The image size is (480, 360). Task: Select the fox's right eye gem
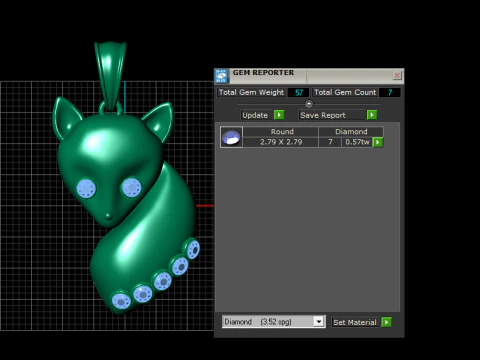click(131, 187)
